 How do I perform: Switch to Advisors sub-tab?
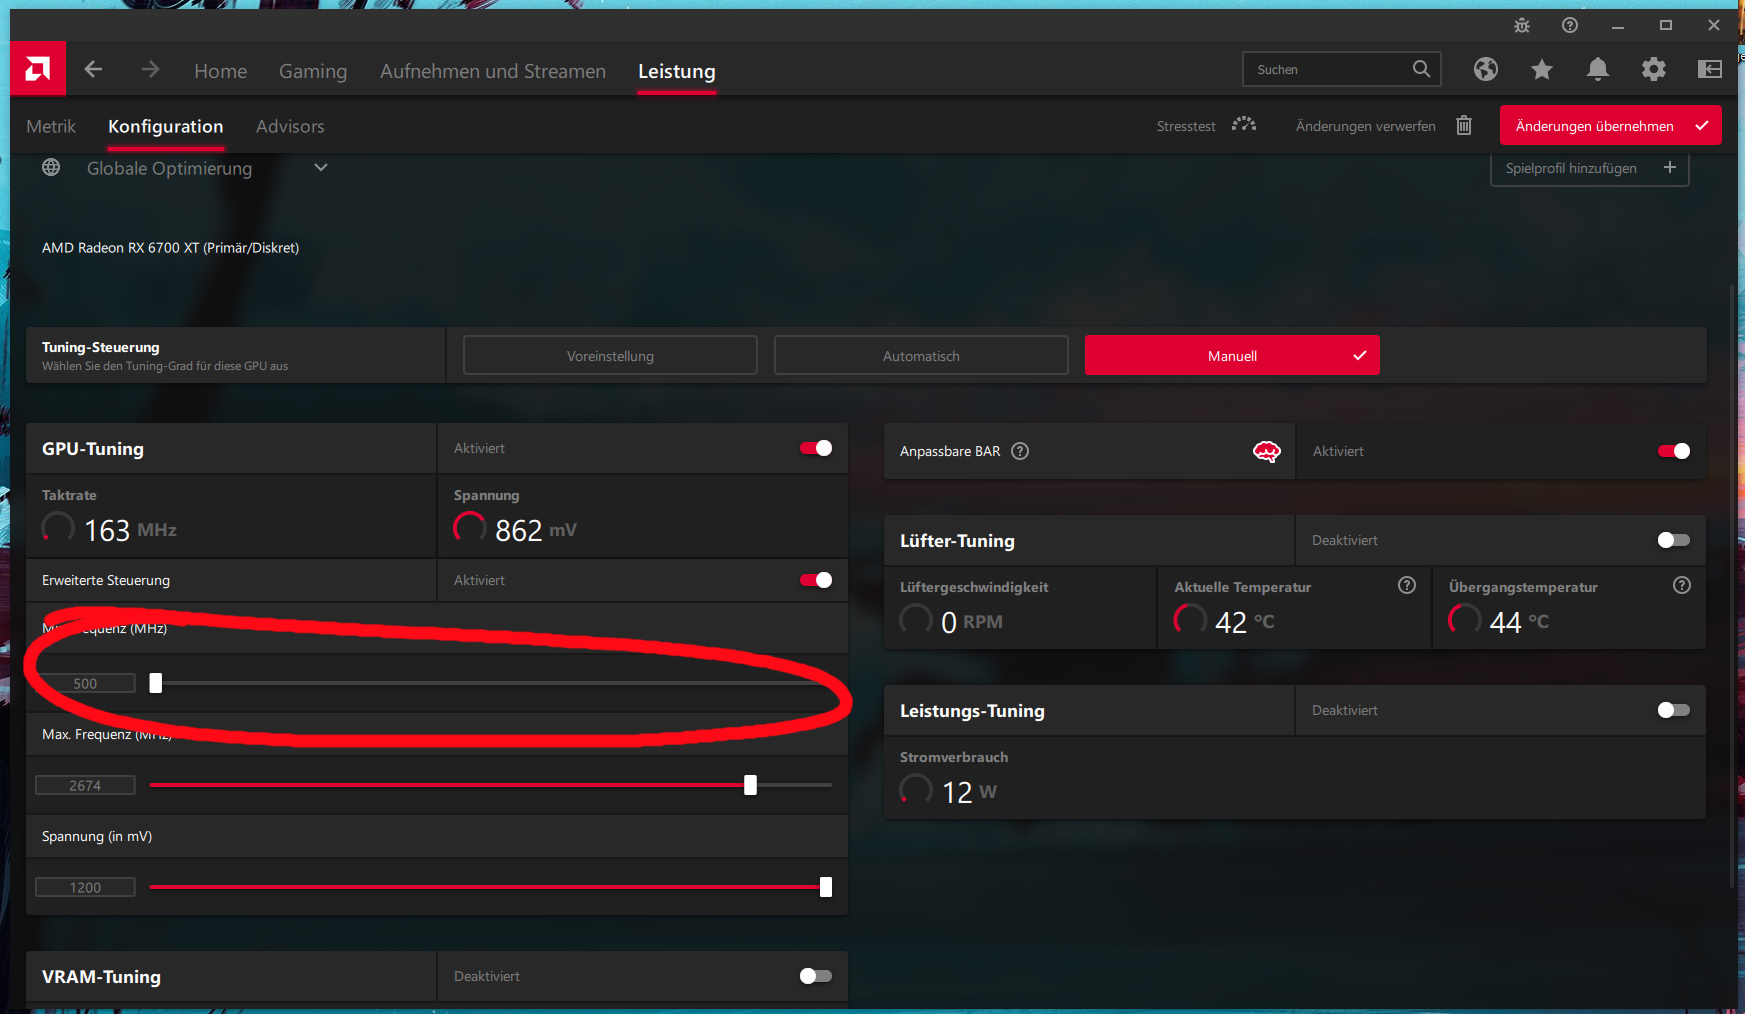point(290,126)
